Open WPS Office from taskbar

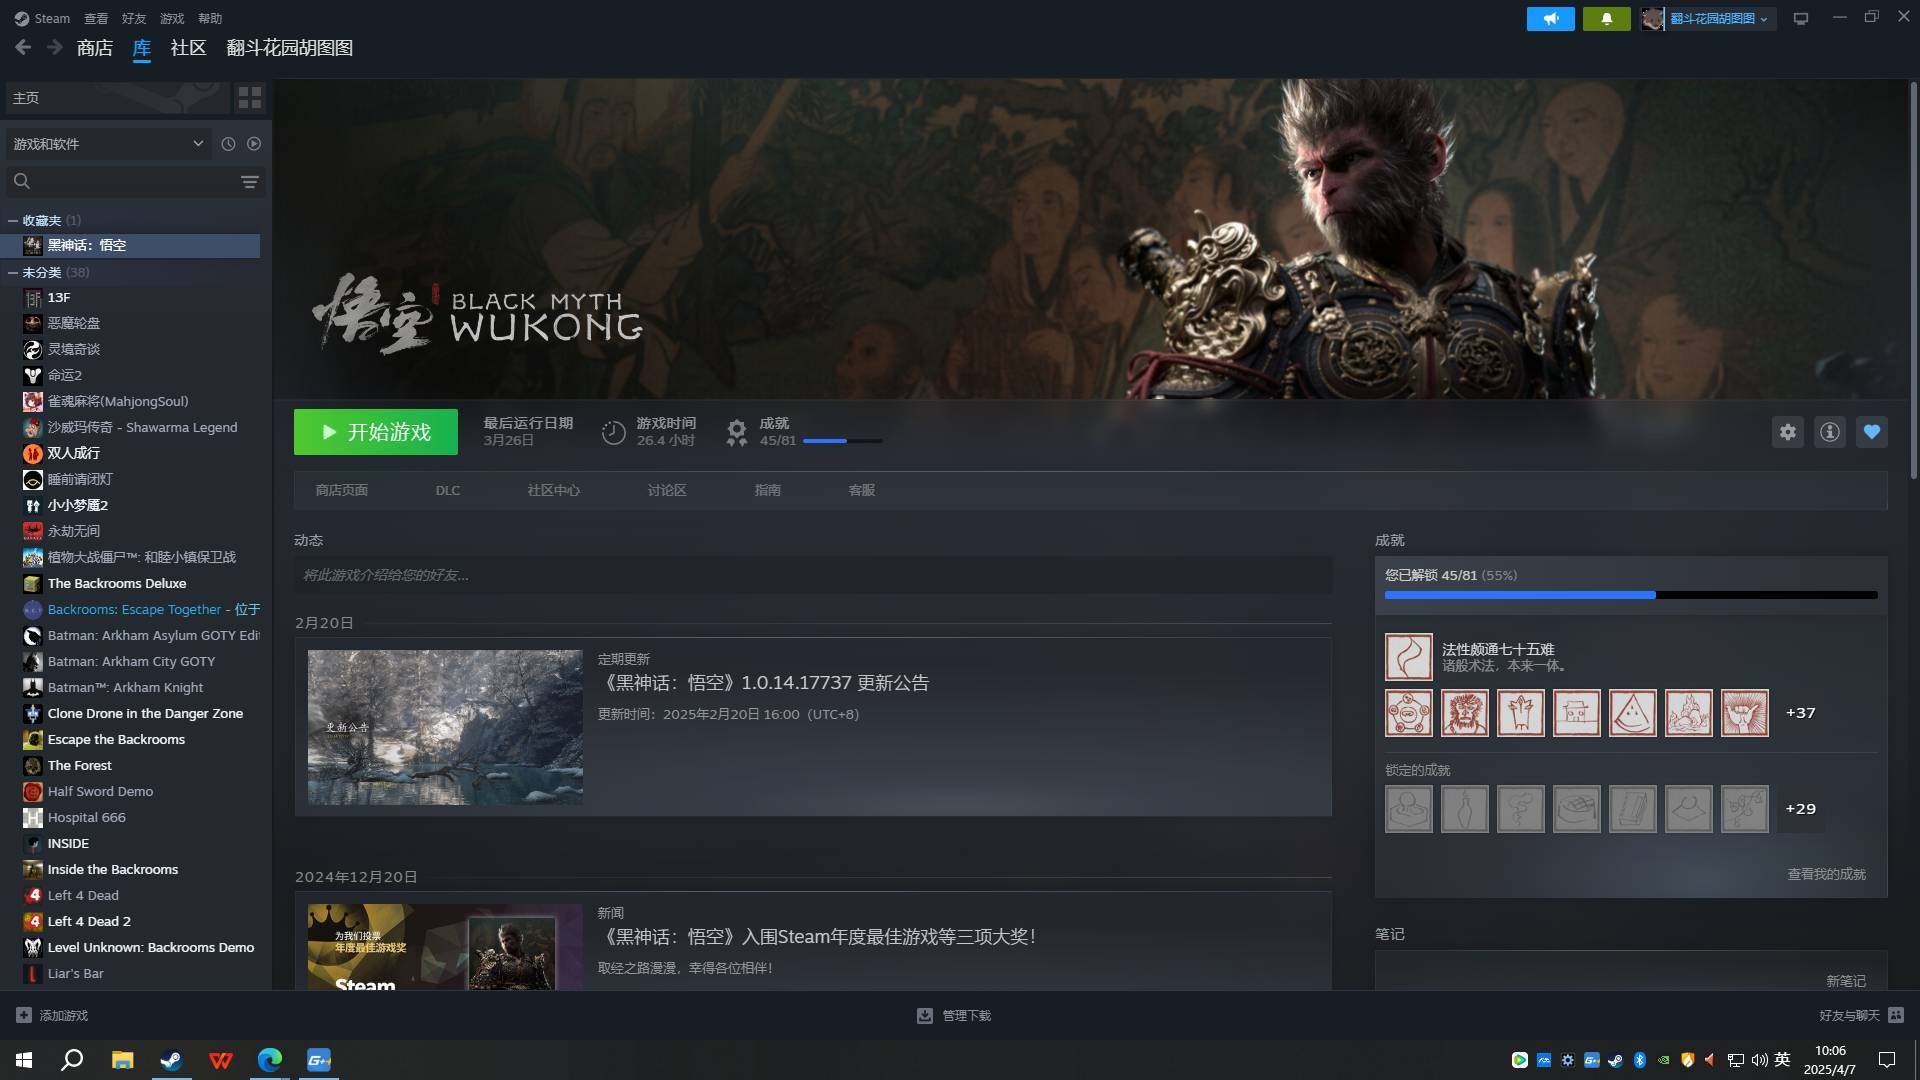click(221, 1060)
